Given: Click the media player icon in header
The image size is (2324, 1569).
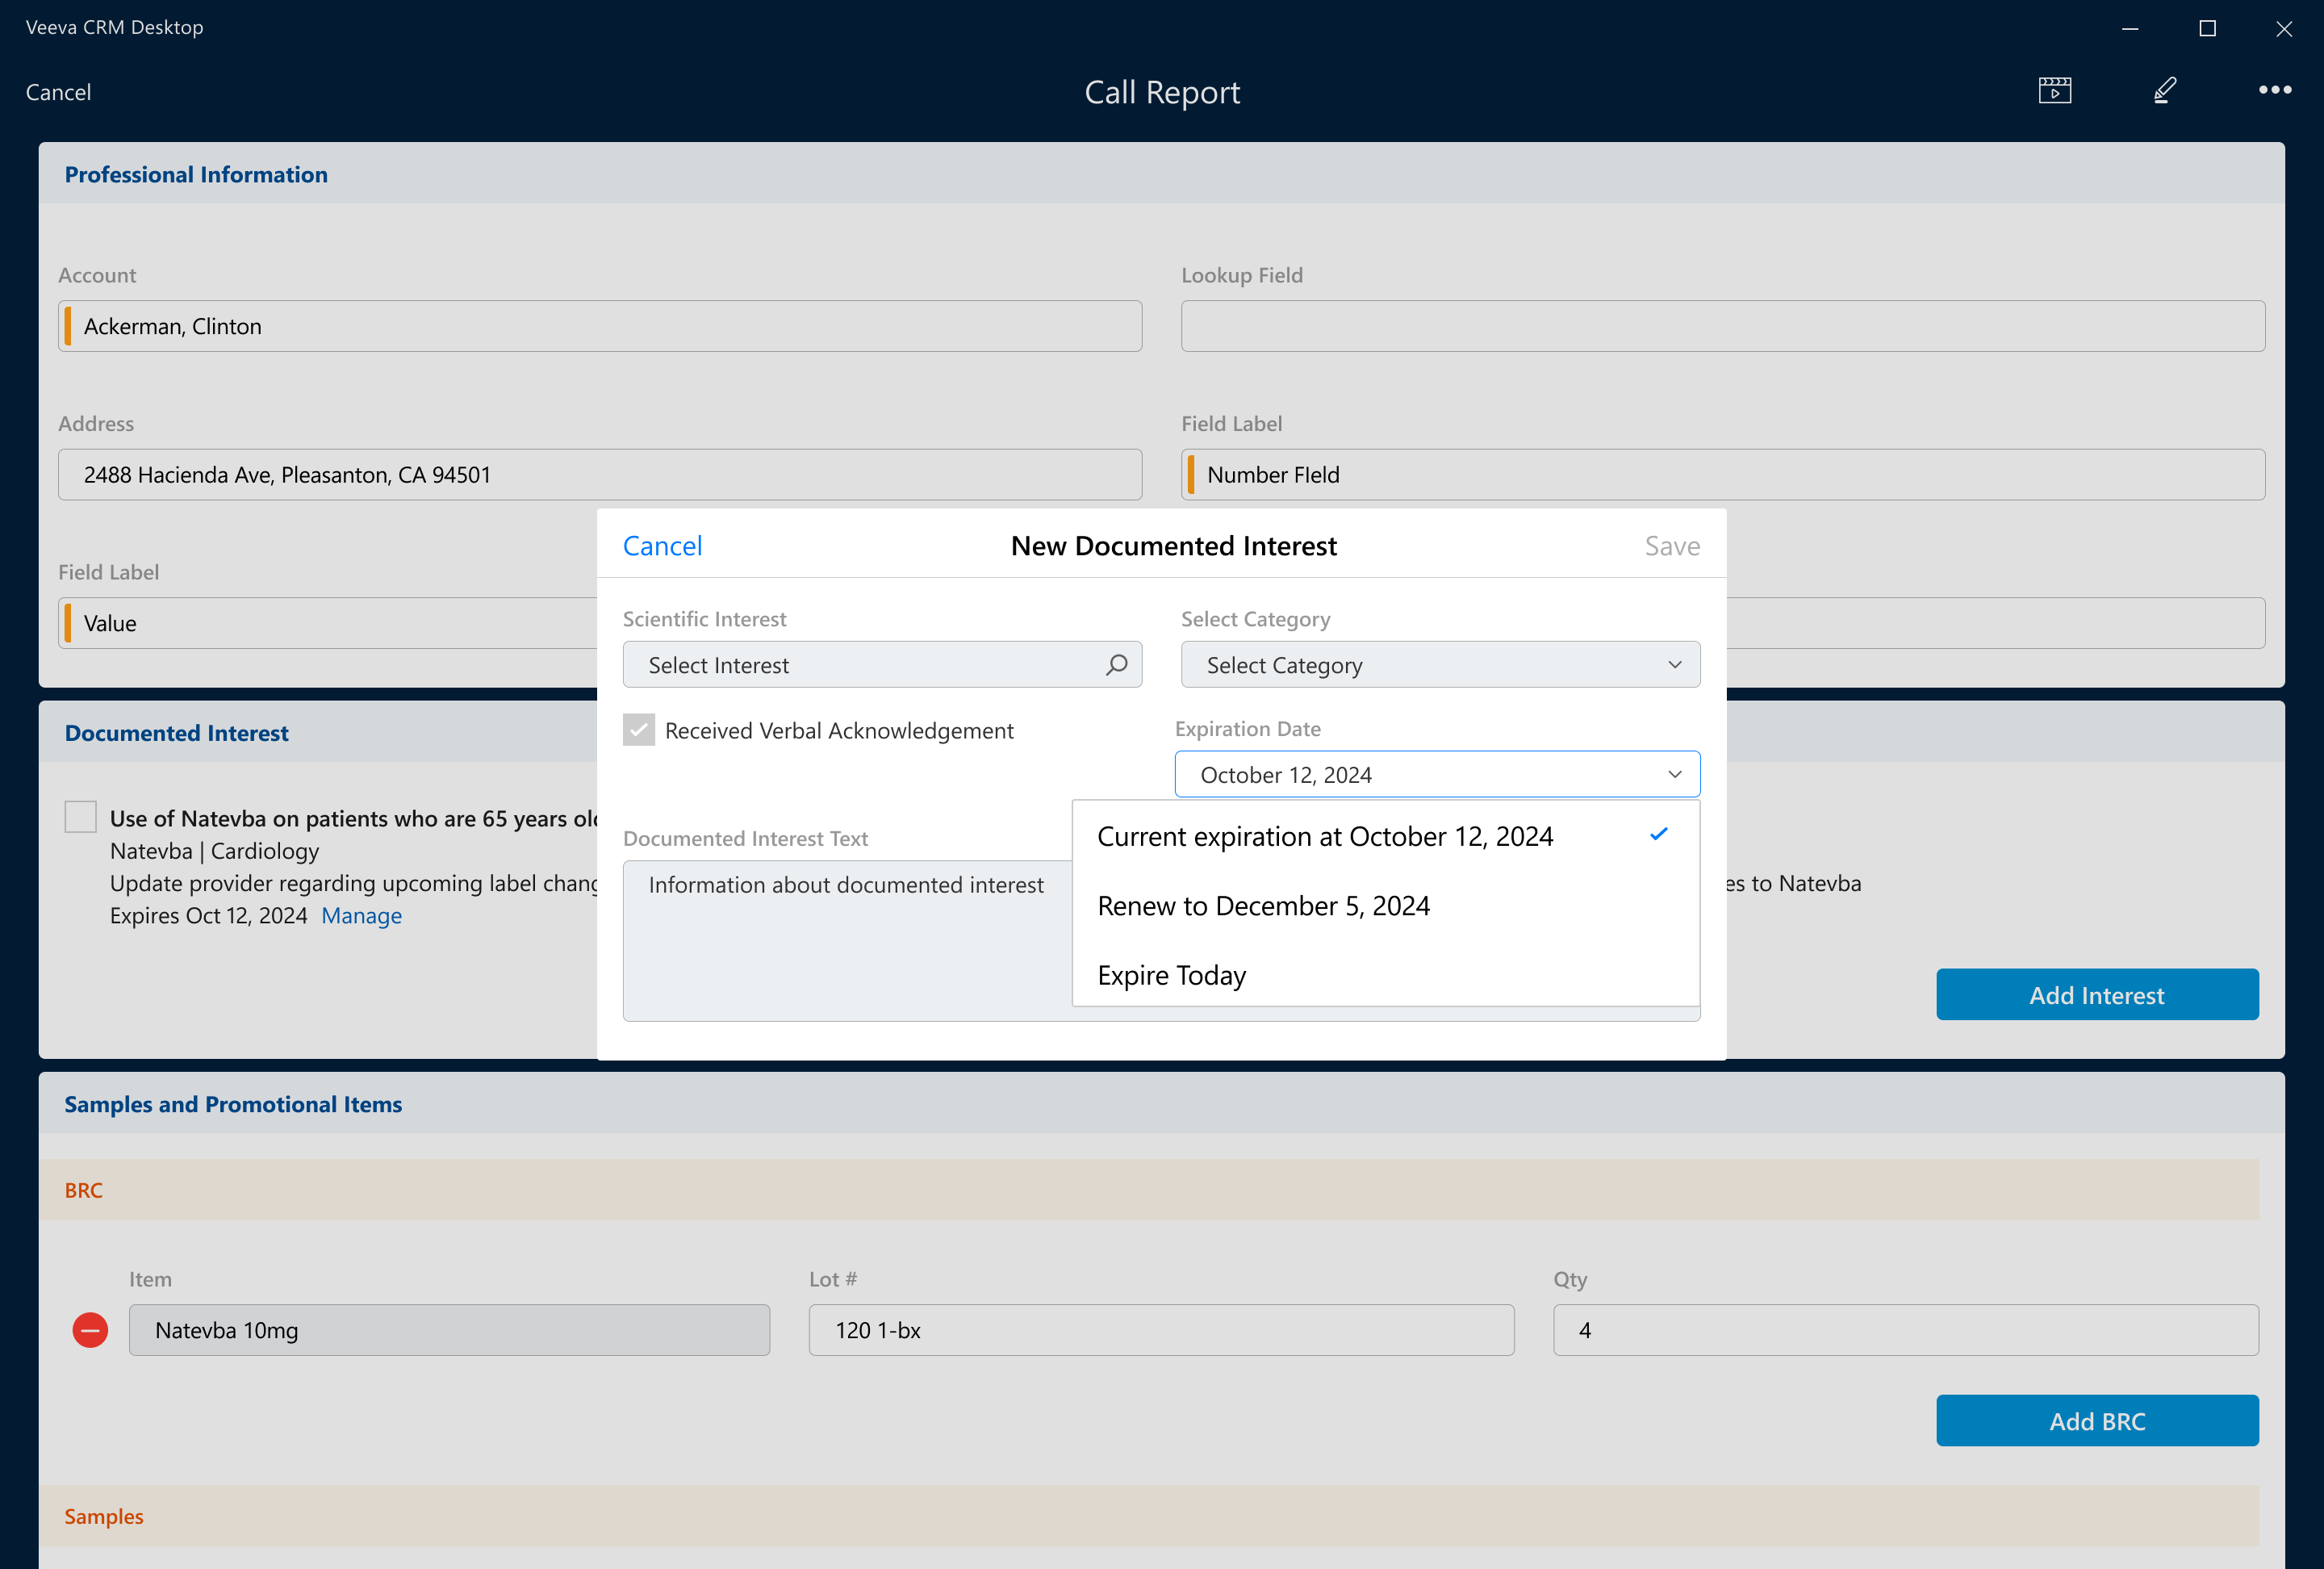Looking at the screenshot, I should [2054, 91].
